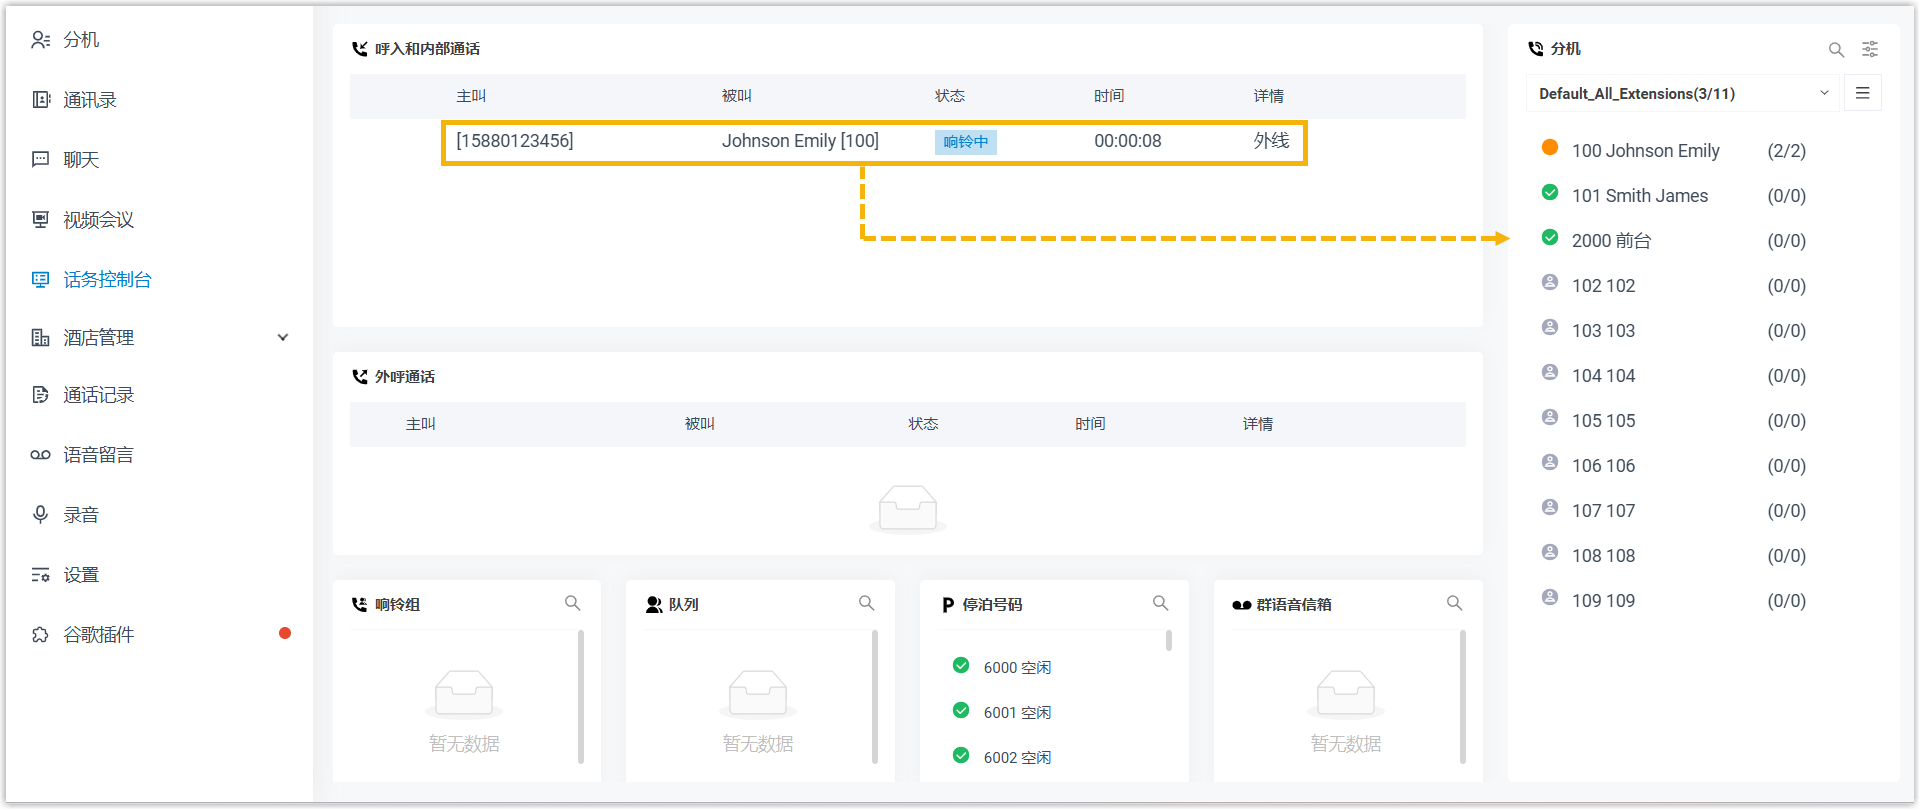
Task: Open 通话记录 call records page
Action: pos(98,395)
